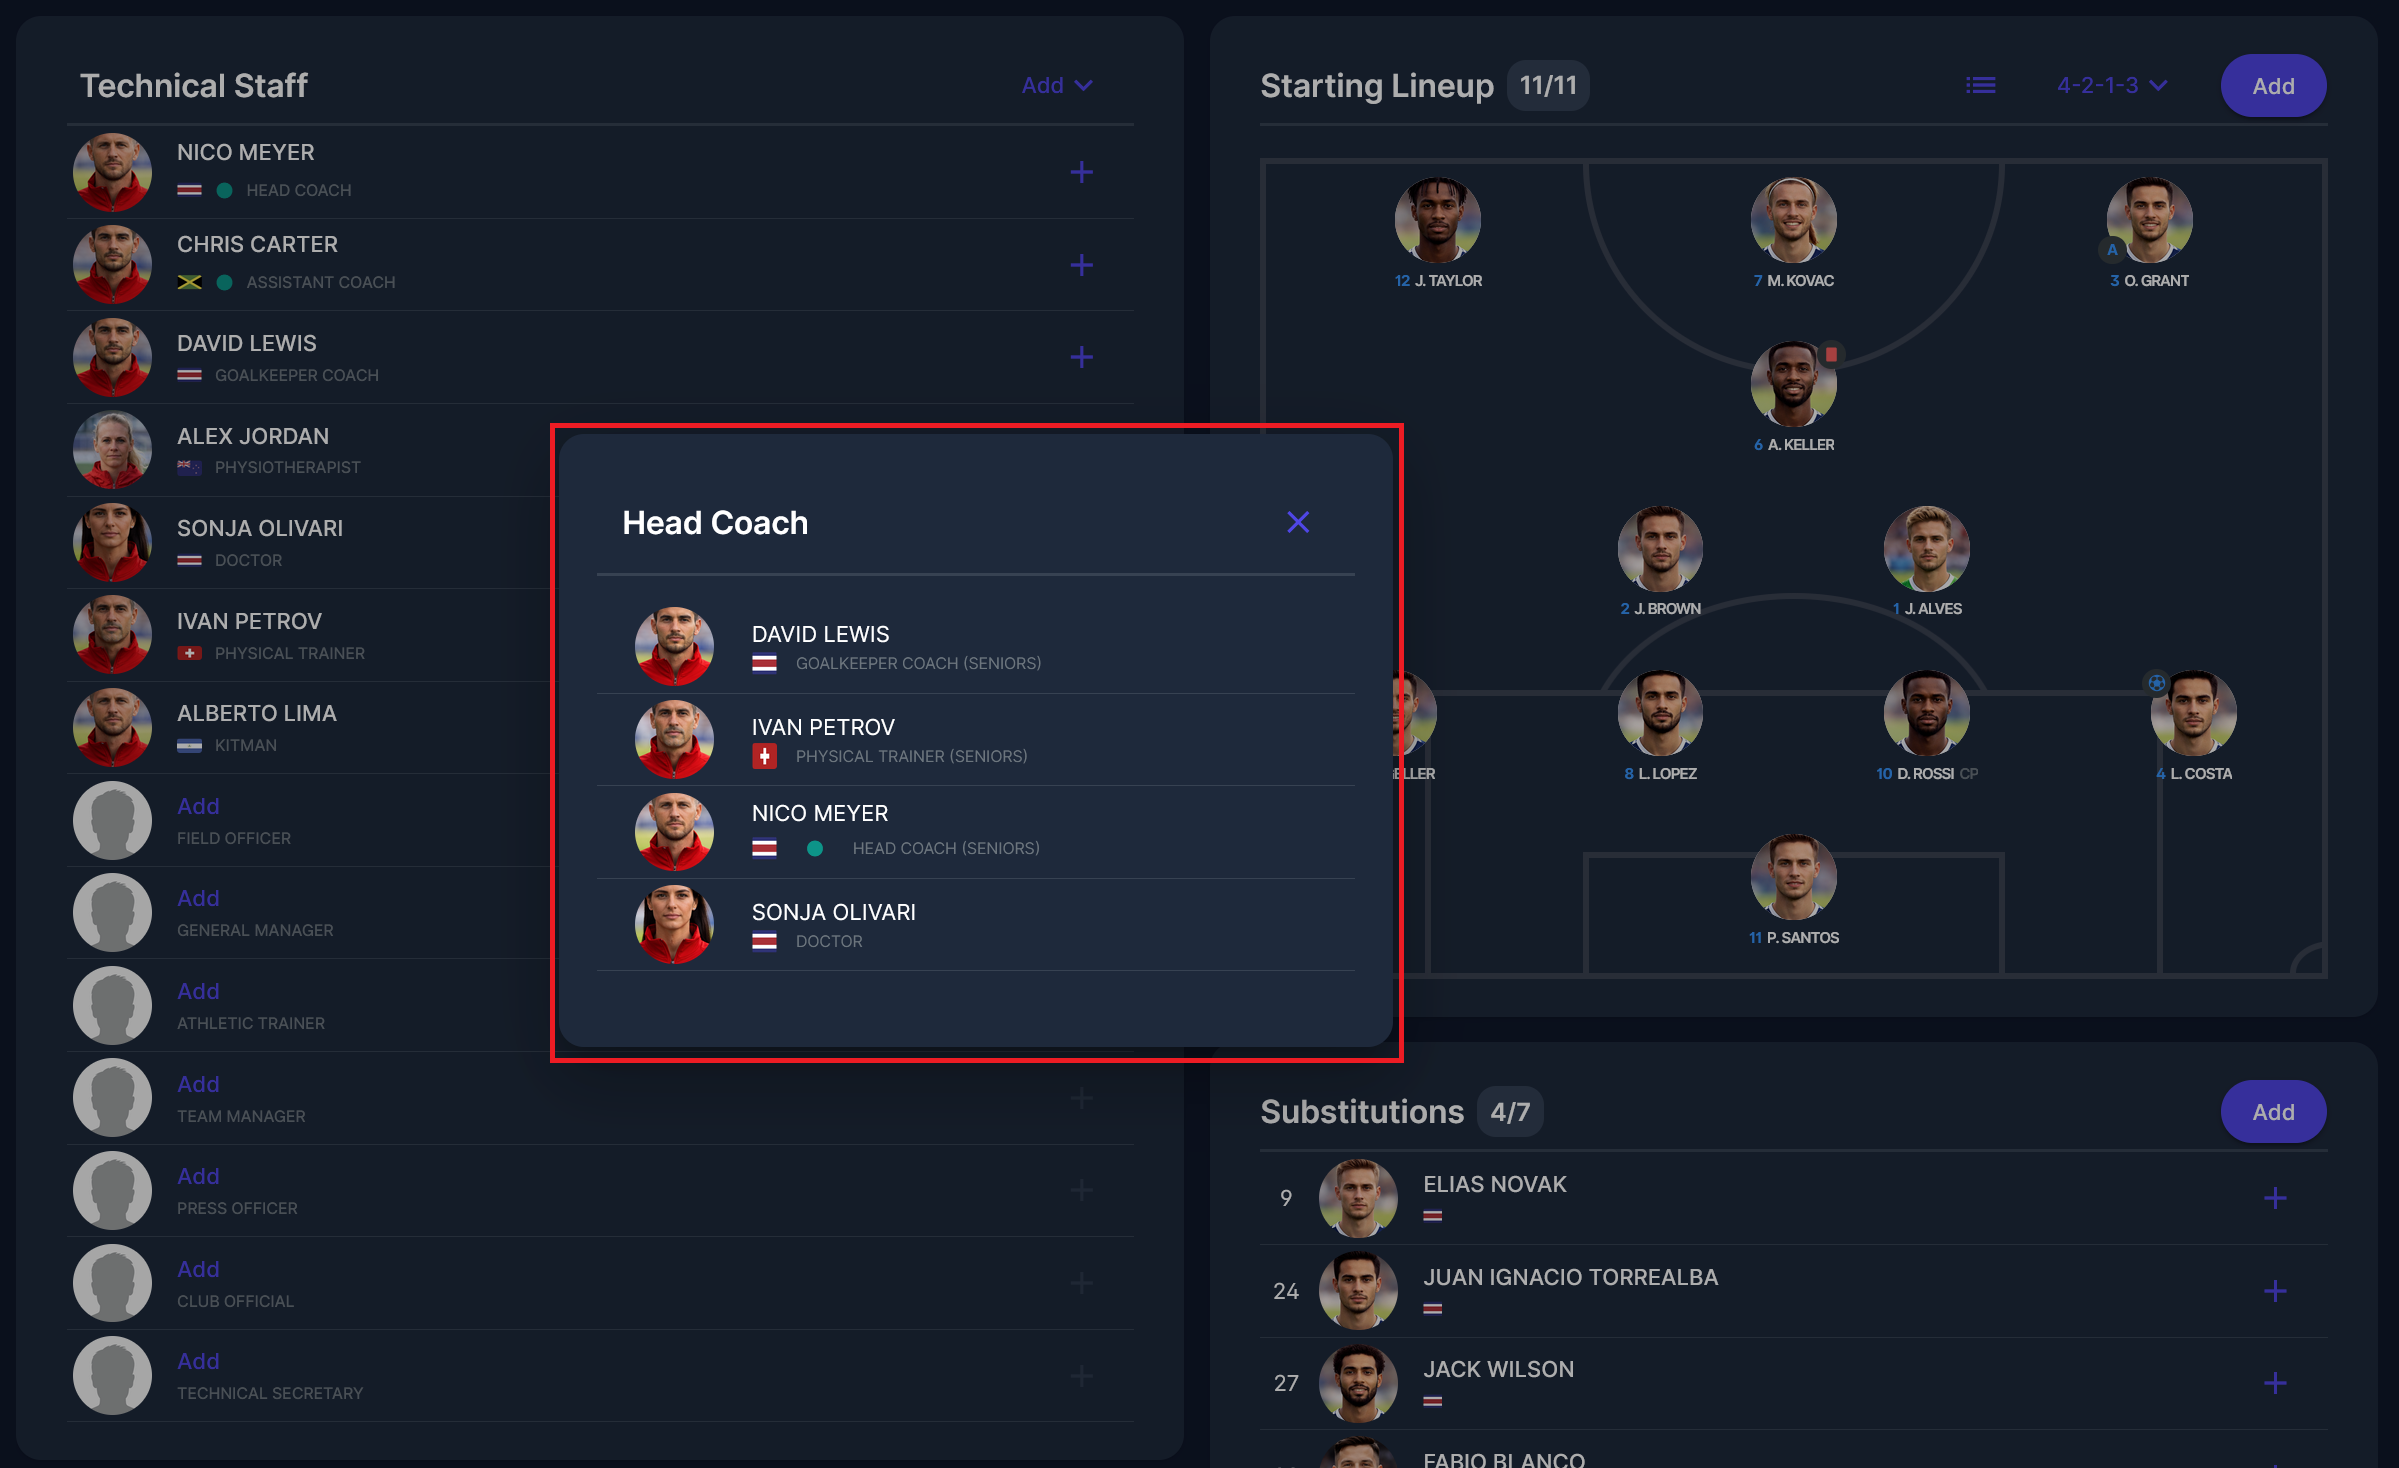2399x1468 pixels.
Task: Click the plus icon beside David Lewis staff row
Action: coord(1081,357)
